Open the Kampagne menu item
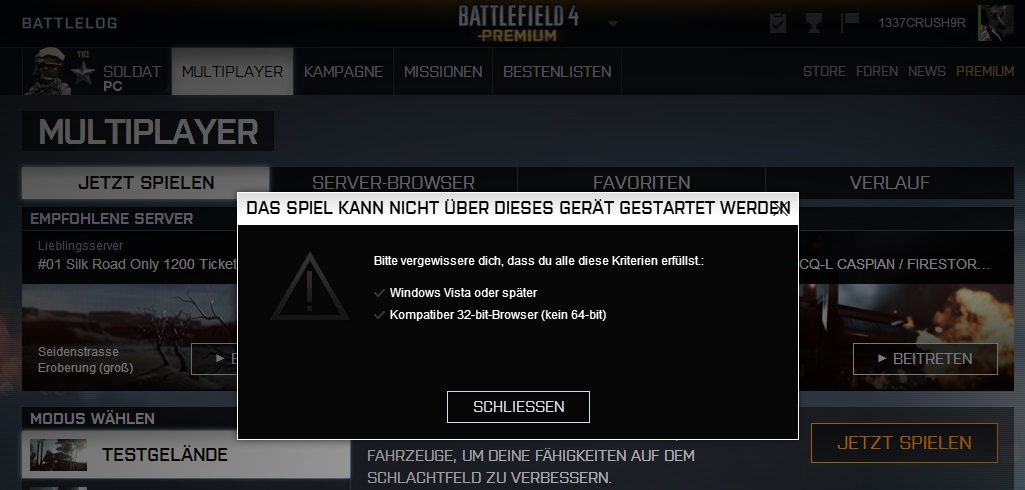Screen dimensions: 1025x490 tap(343, 72)
